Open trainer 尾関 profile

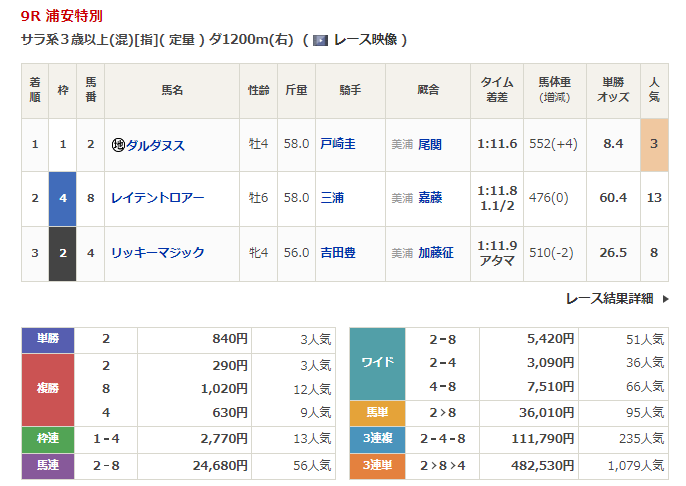coord(429,145)
